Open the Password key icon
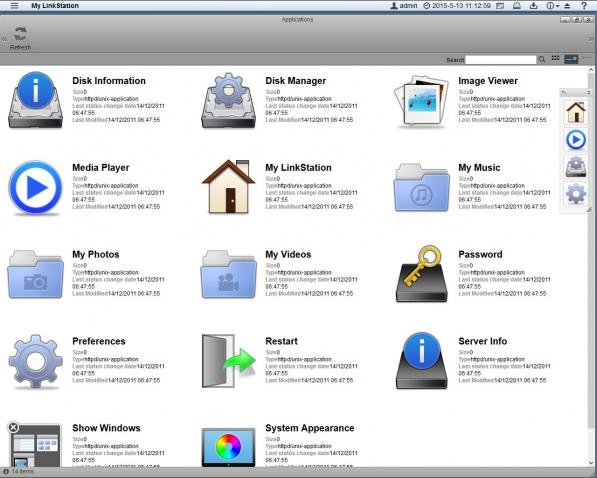 click(421, 274)
